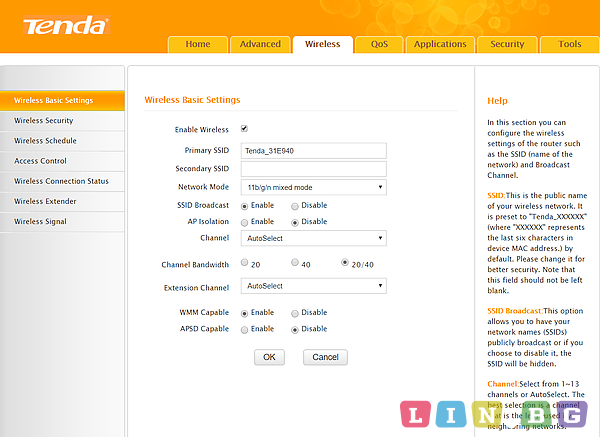This screenshot has height=437, width=600.
Task: Click the Cancel button
Action: pos(325,357)
